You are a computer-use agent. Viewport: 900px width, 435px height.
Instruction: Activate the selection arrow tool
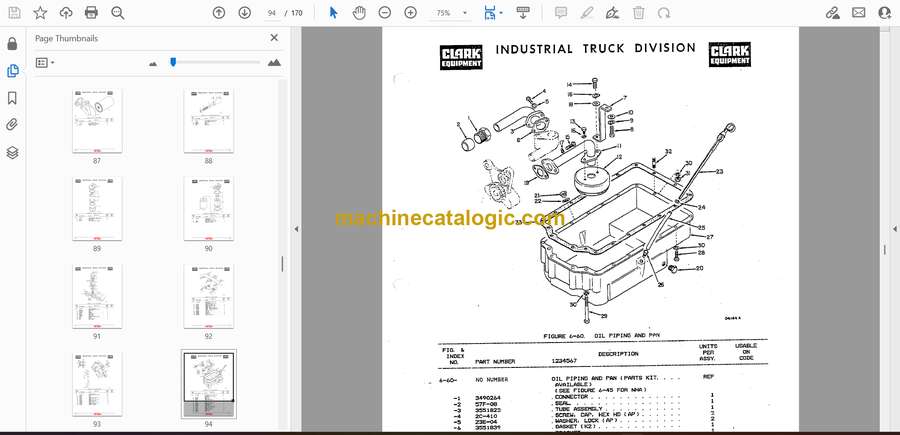pyautogui.click(x=333, y=13)
